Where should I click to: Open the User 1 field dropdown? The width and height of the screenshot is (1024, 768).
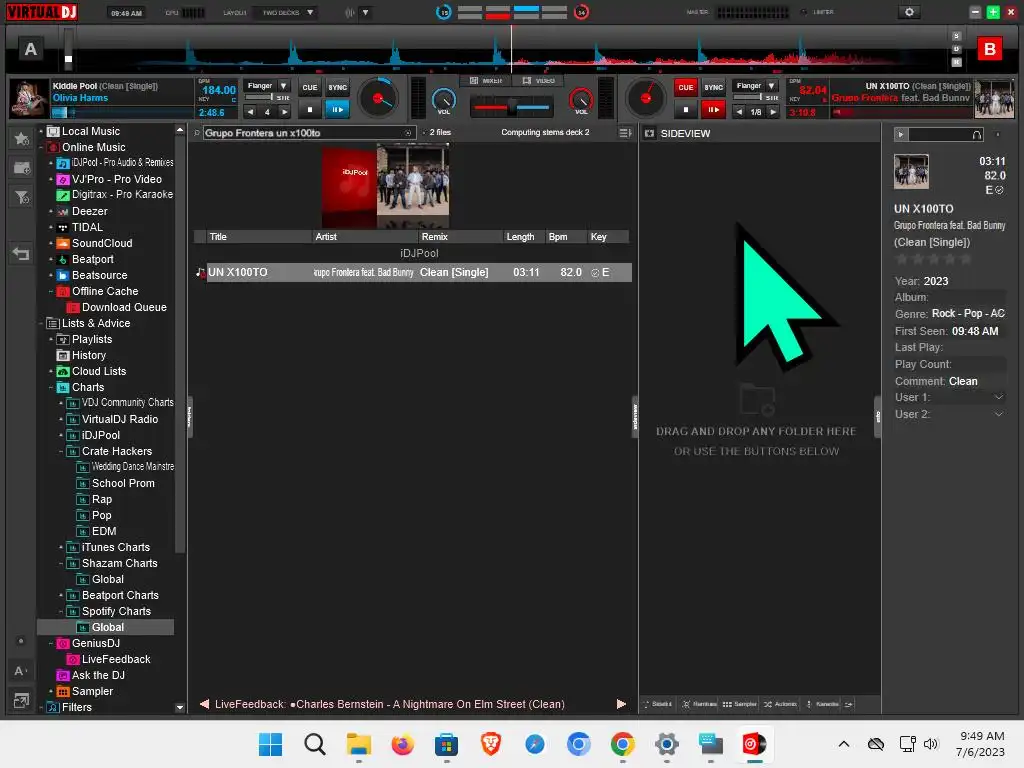point(998,397)
